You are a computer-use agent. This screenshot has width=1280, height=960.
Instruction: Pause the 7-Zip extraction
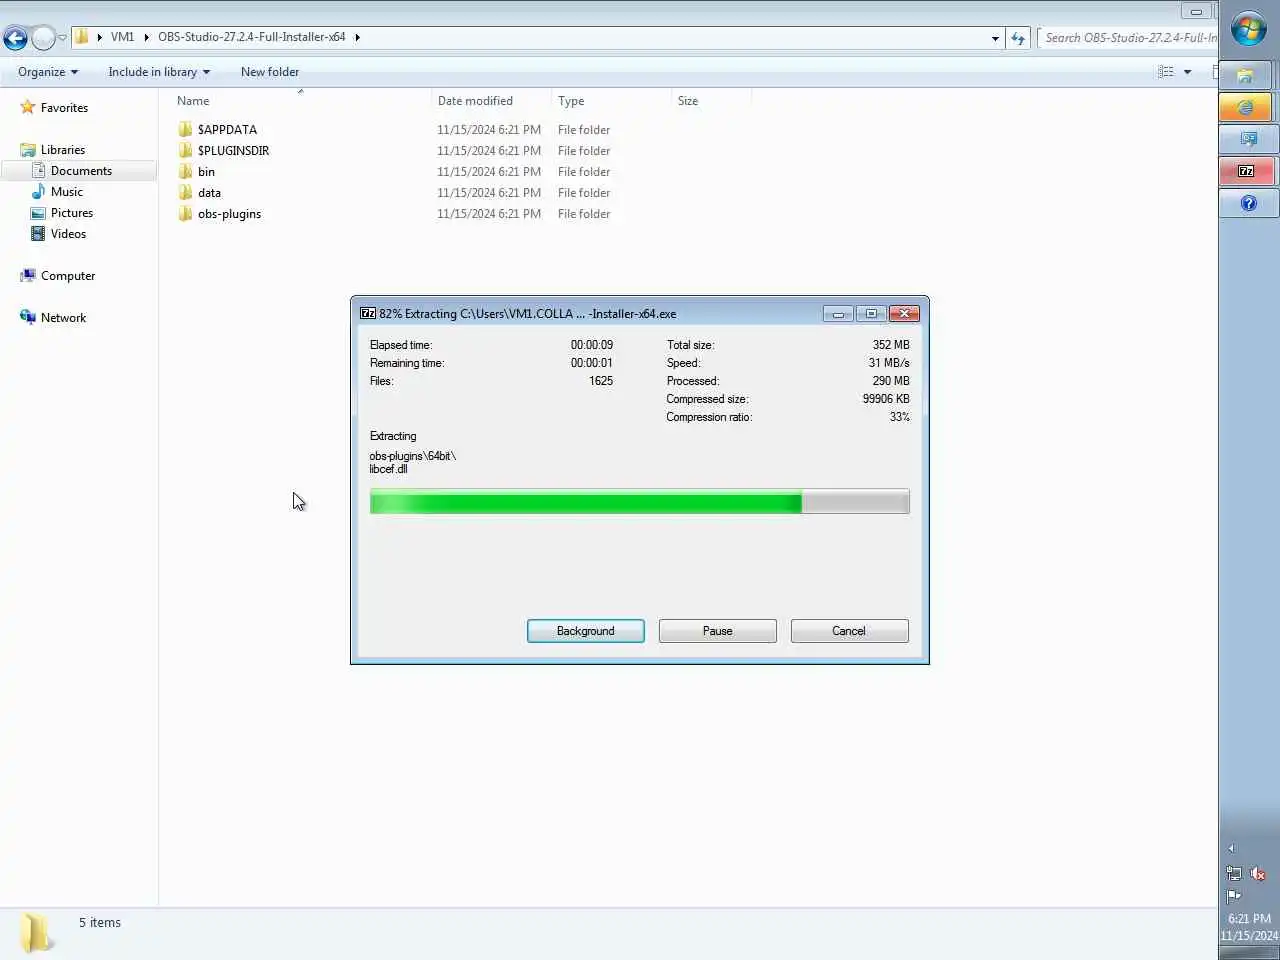point(718,631)
